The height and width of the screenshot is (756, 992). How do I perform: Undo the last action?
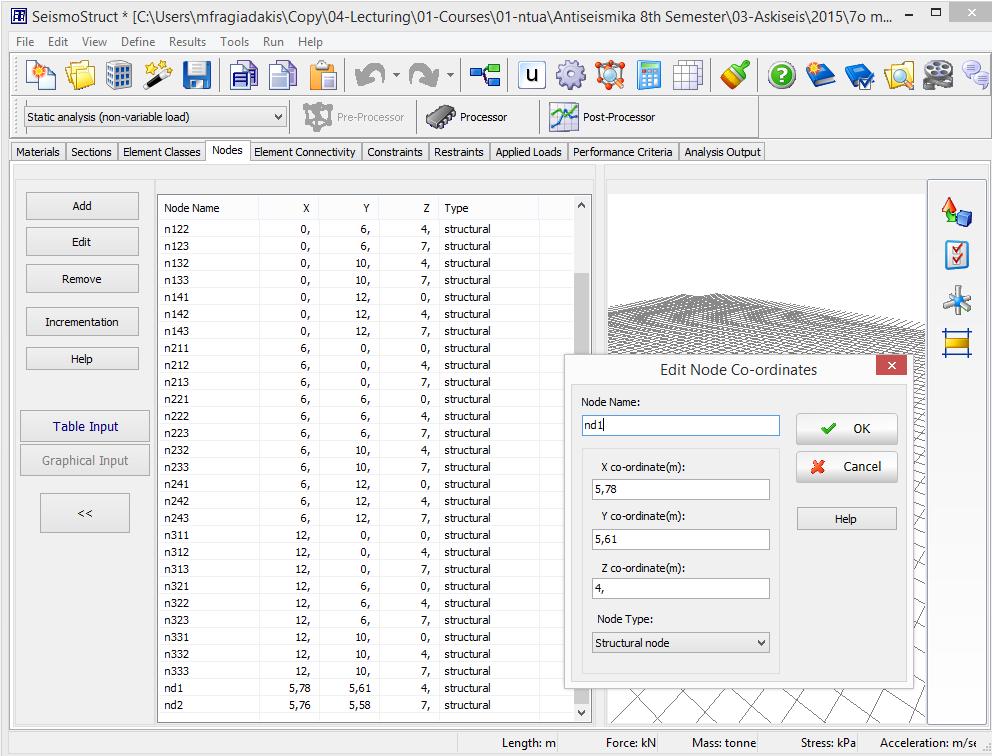[371, 75]
